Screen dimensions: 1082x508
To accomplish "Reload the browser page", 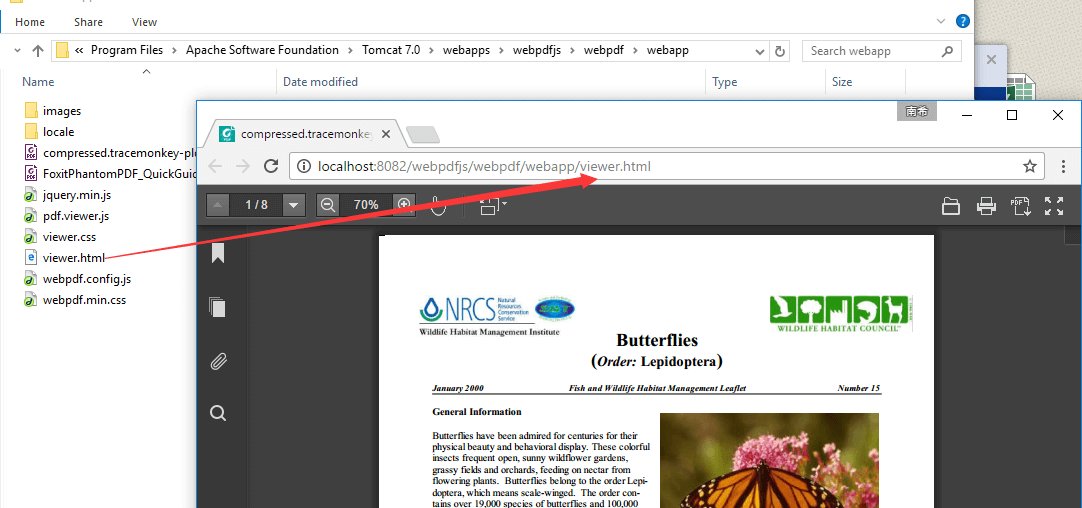I will click(x=271, y=166).
